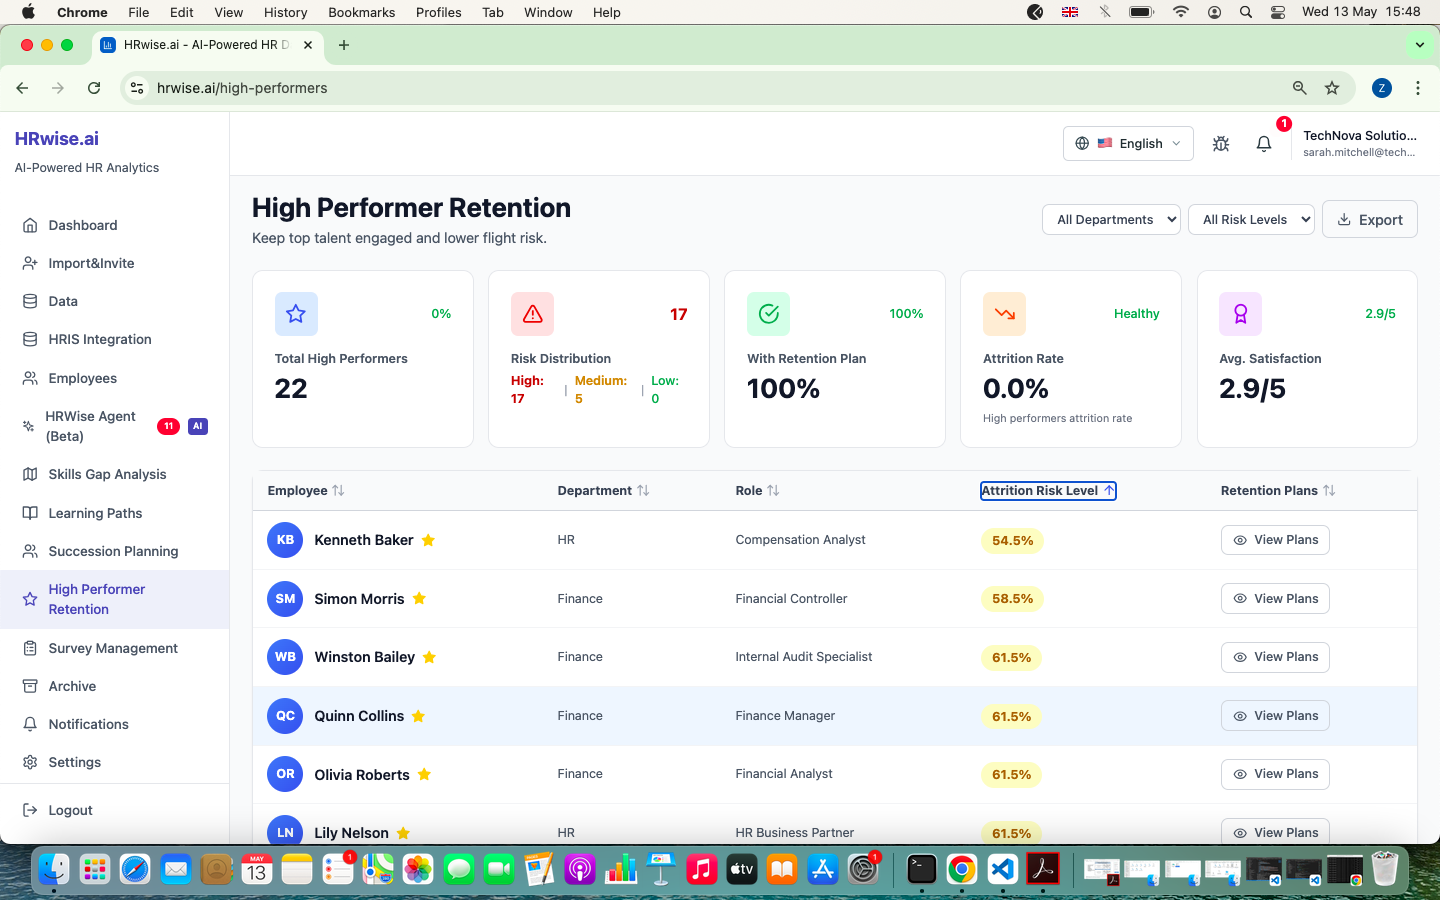
Task: Click the star next to Olivia Roberts
Action: tap(424, 774)
